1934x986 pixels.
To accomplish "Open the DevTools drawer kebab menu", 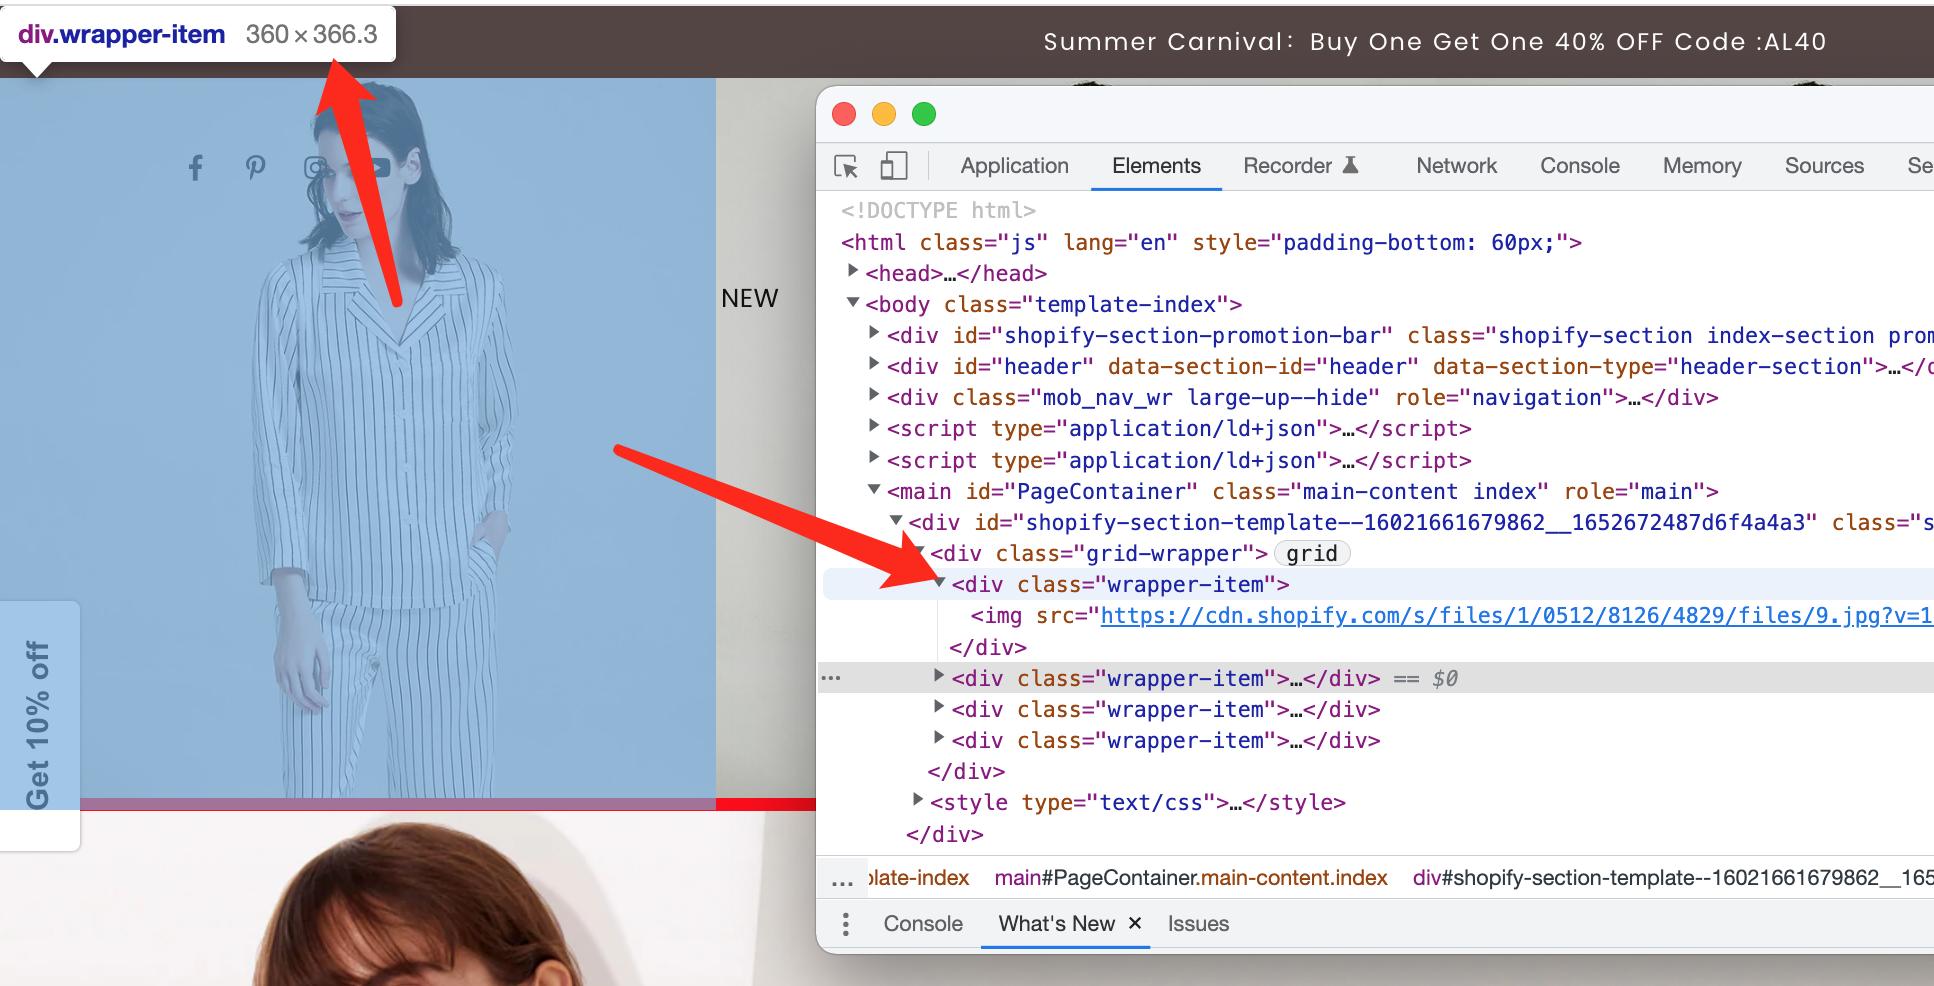I will pos(846,924).
